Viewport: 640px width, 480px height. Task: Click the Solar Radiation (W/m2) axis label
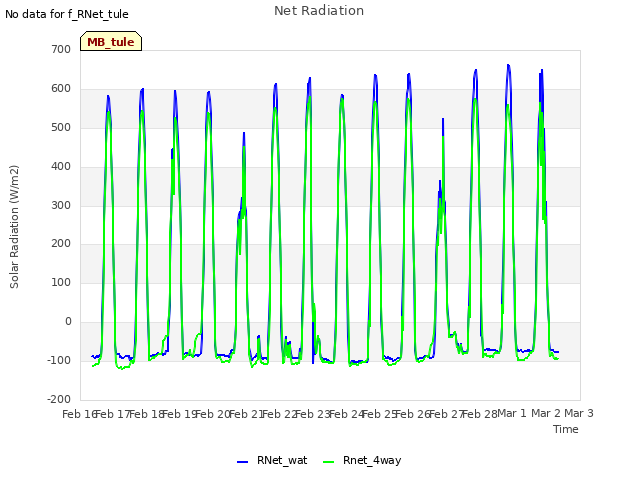coord(14,227)
